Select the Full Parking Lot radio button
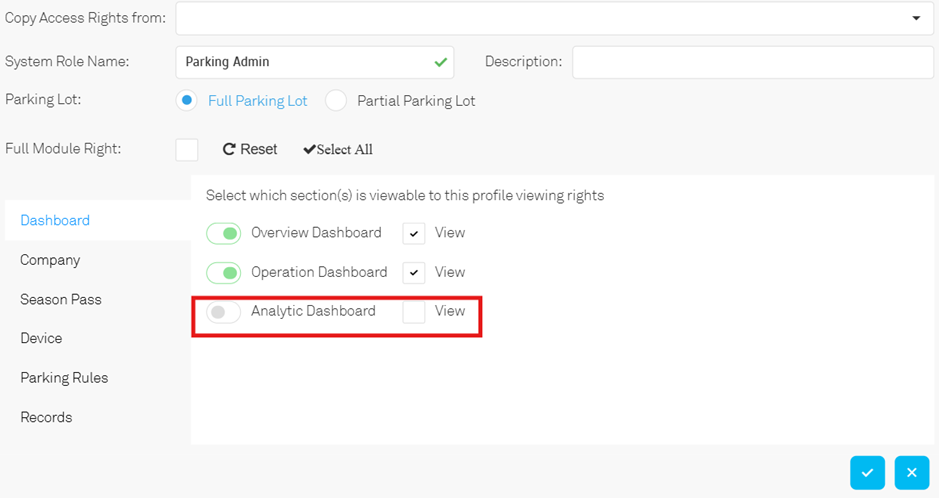Image resolution: width=939 pixels, height=498 pixels. (187, 101)
